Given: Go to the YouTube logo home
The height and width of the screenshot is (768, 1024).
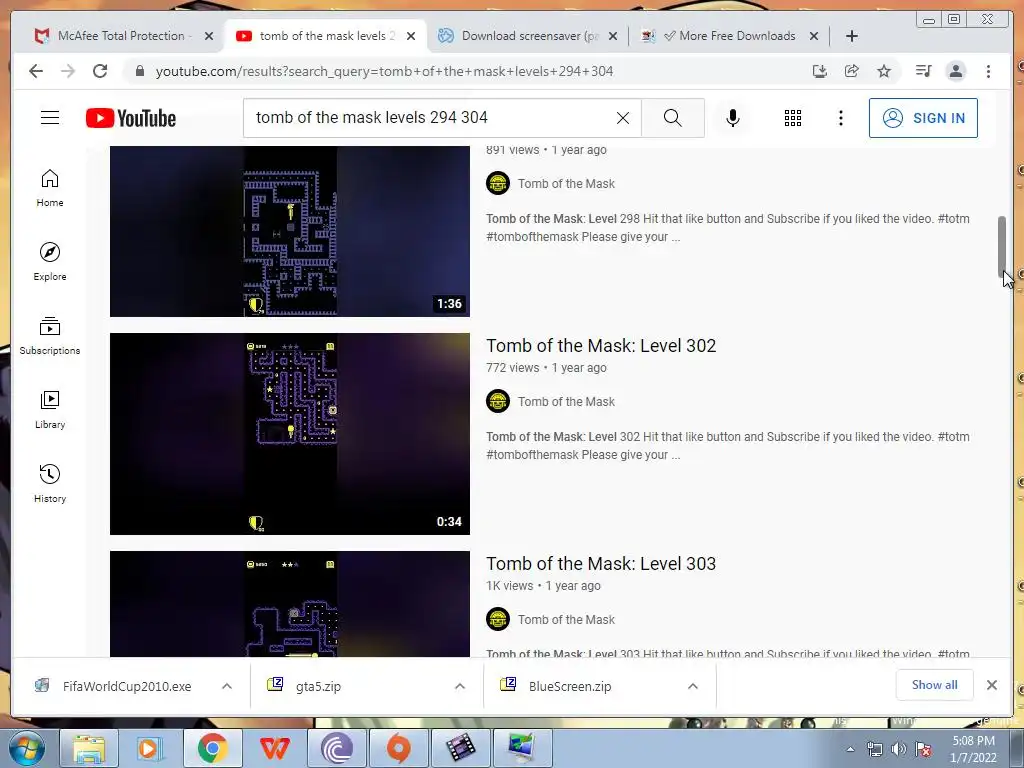Looking at the screenshot, I should click(131, 118).
